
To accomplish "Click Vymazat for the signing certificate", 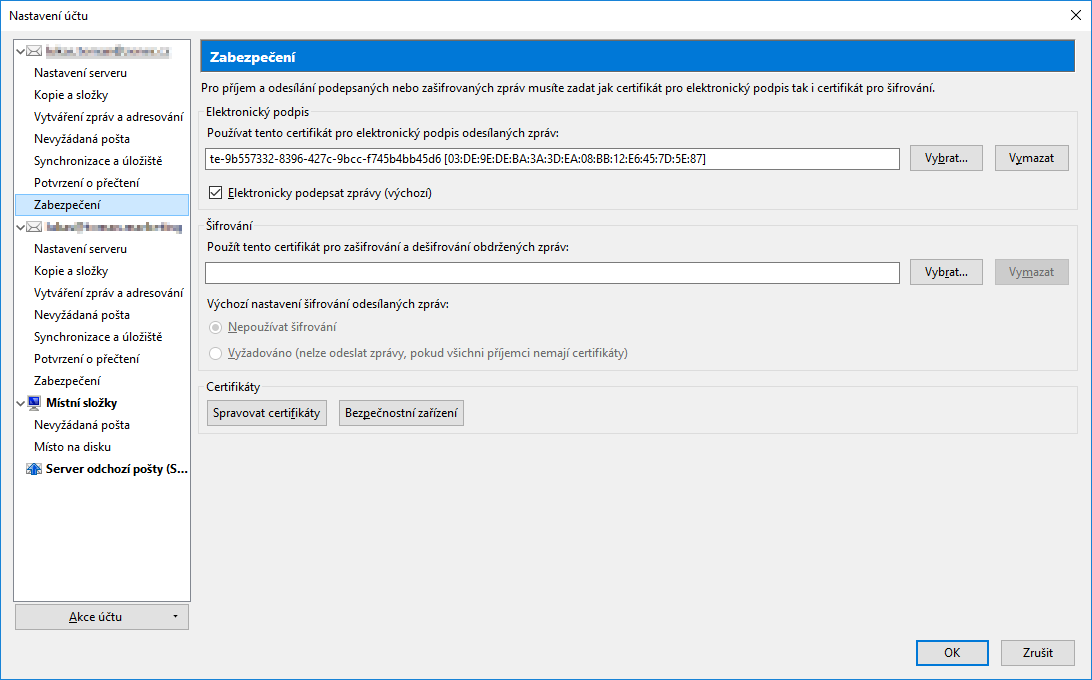I will [1031, 158].
